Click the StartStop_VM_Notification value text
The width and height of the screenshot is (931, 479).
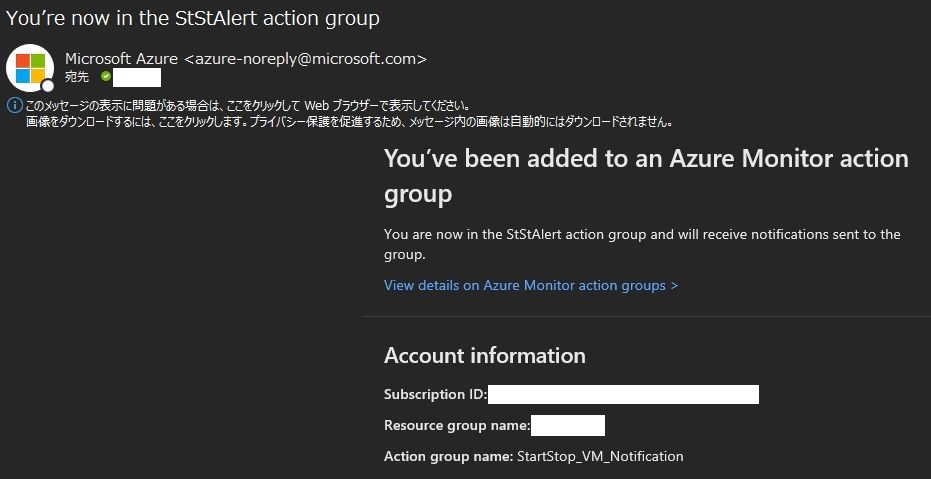click(600, 456)
